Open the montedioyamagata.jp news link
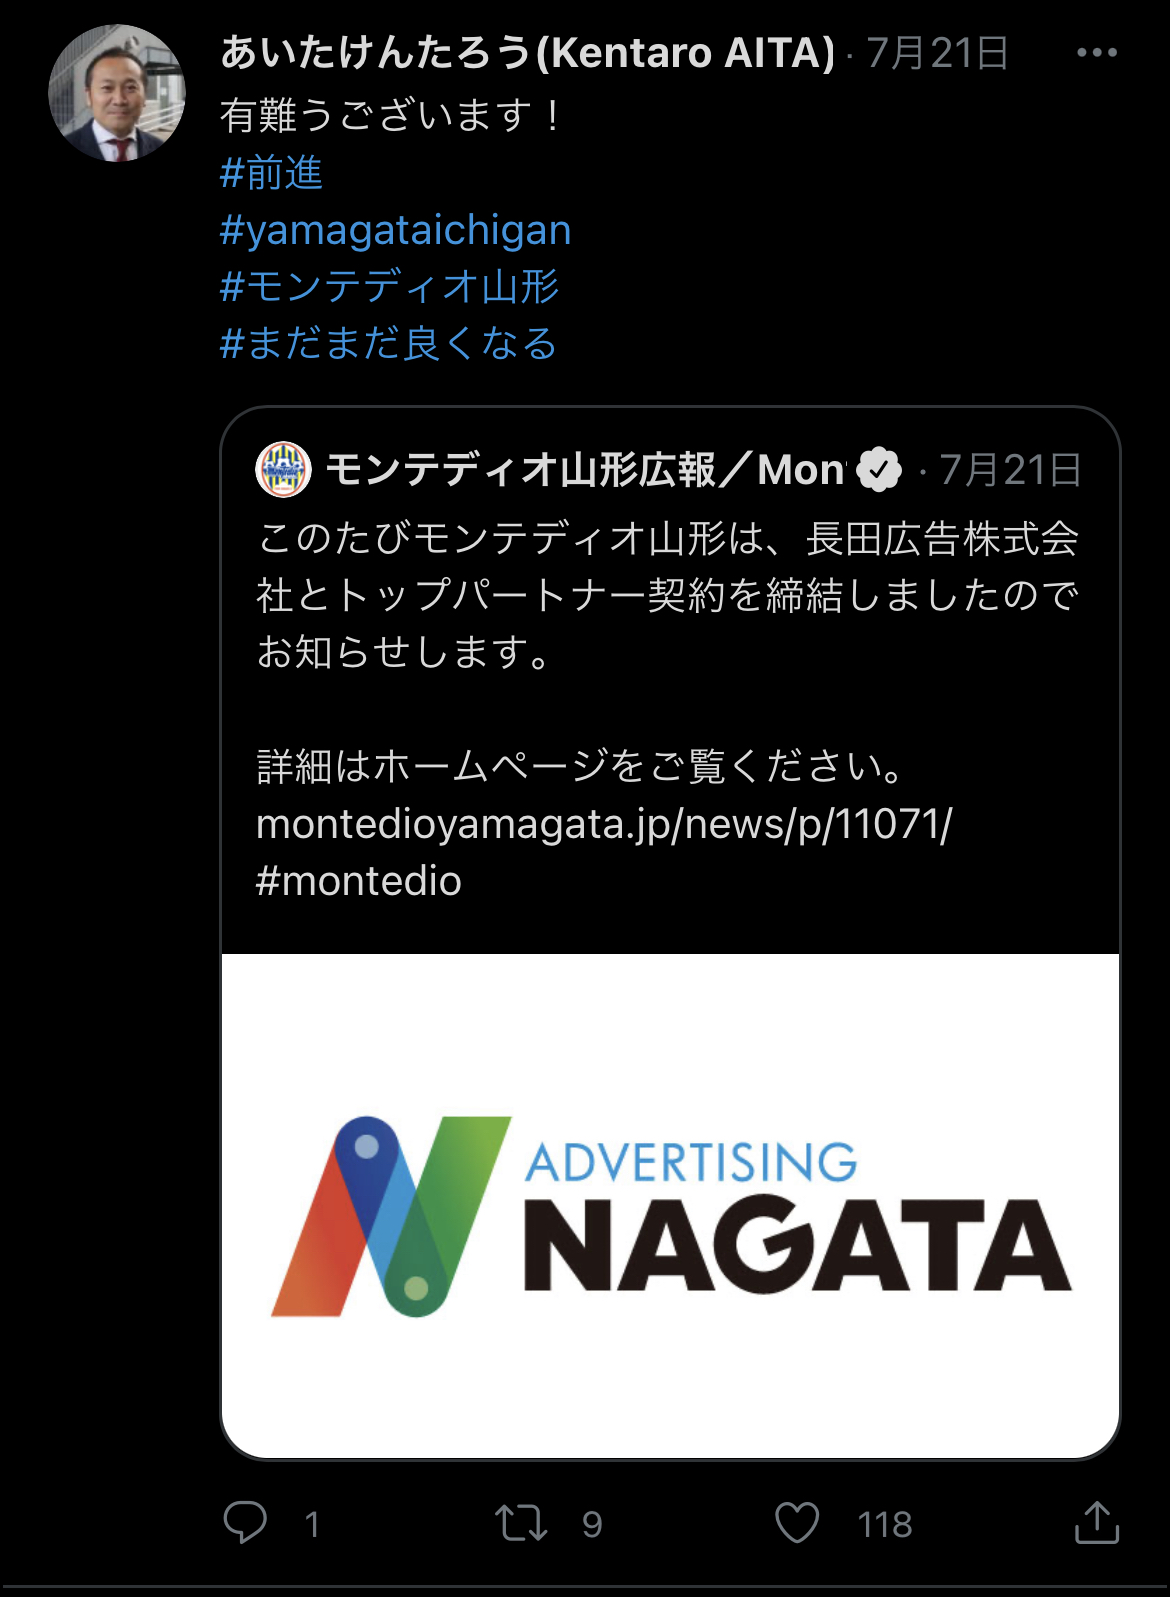The width and height of the screenshot is (1170, 1597). click(x=604, y=824)
